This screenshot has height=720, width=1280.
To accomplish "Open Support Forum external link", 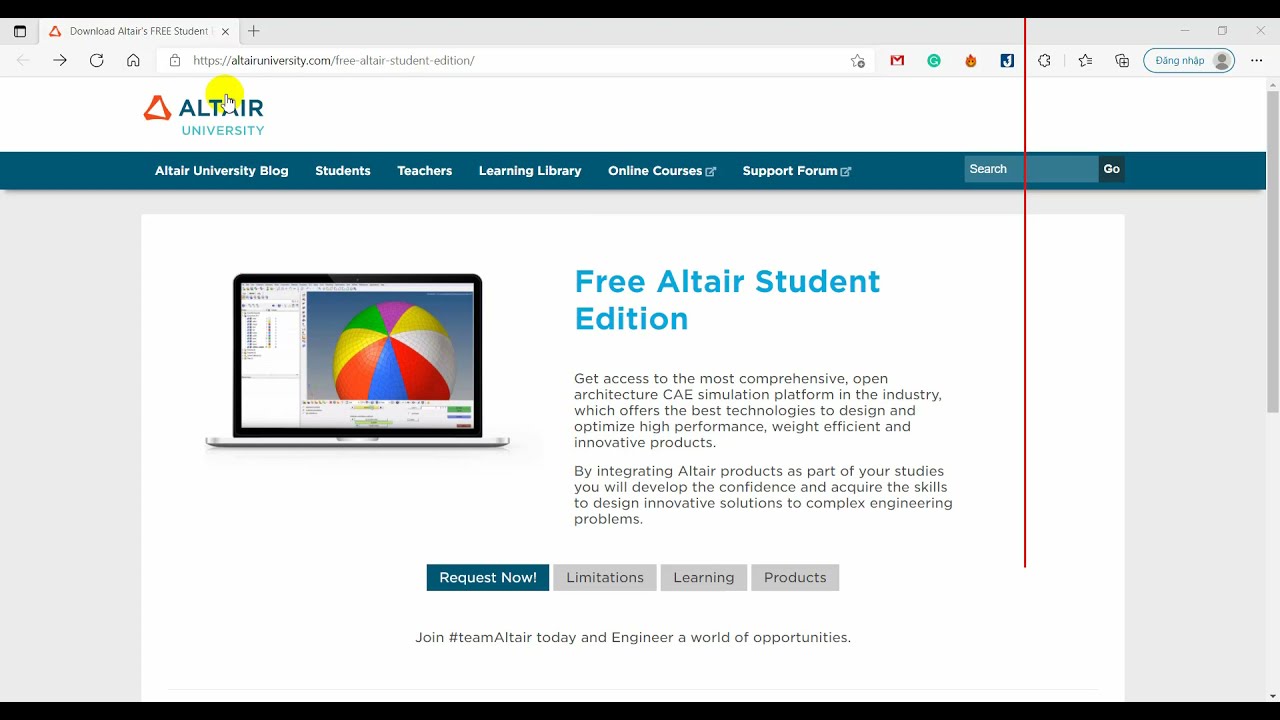I will [x=797, y=171].
